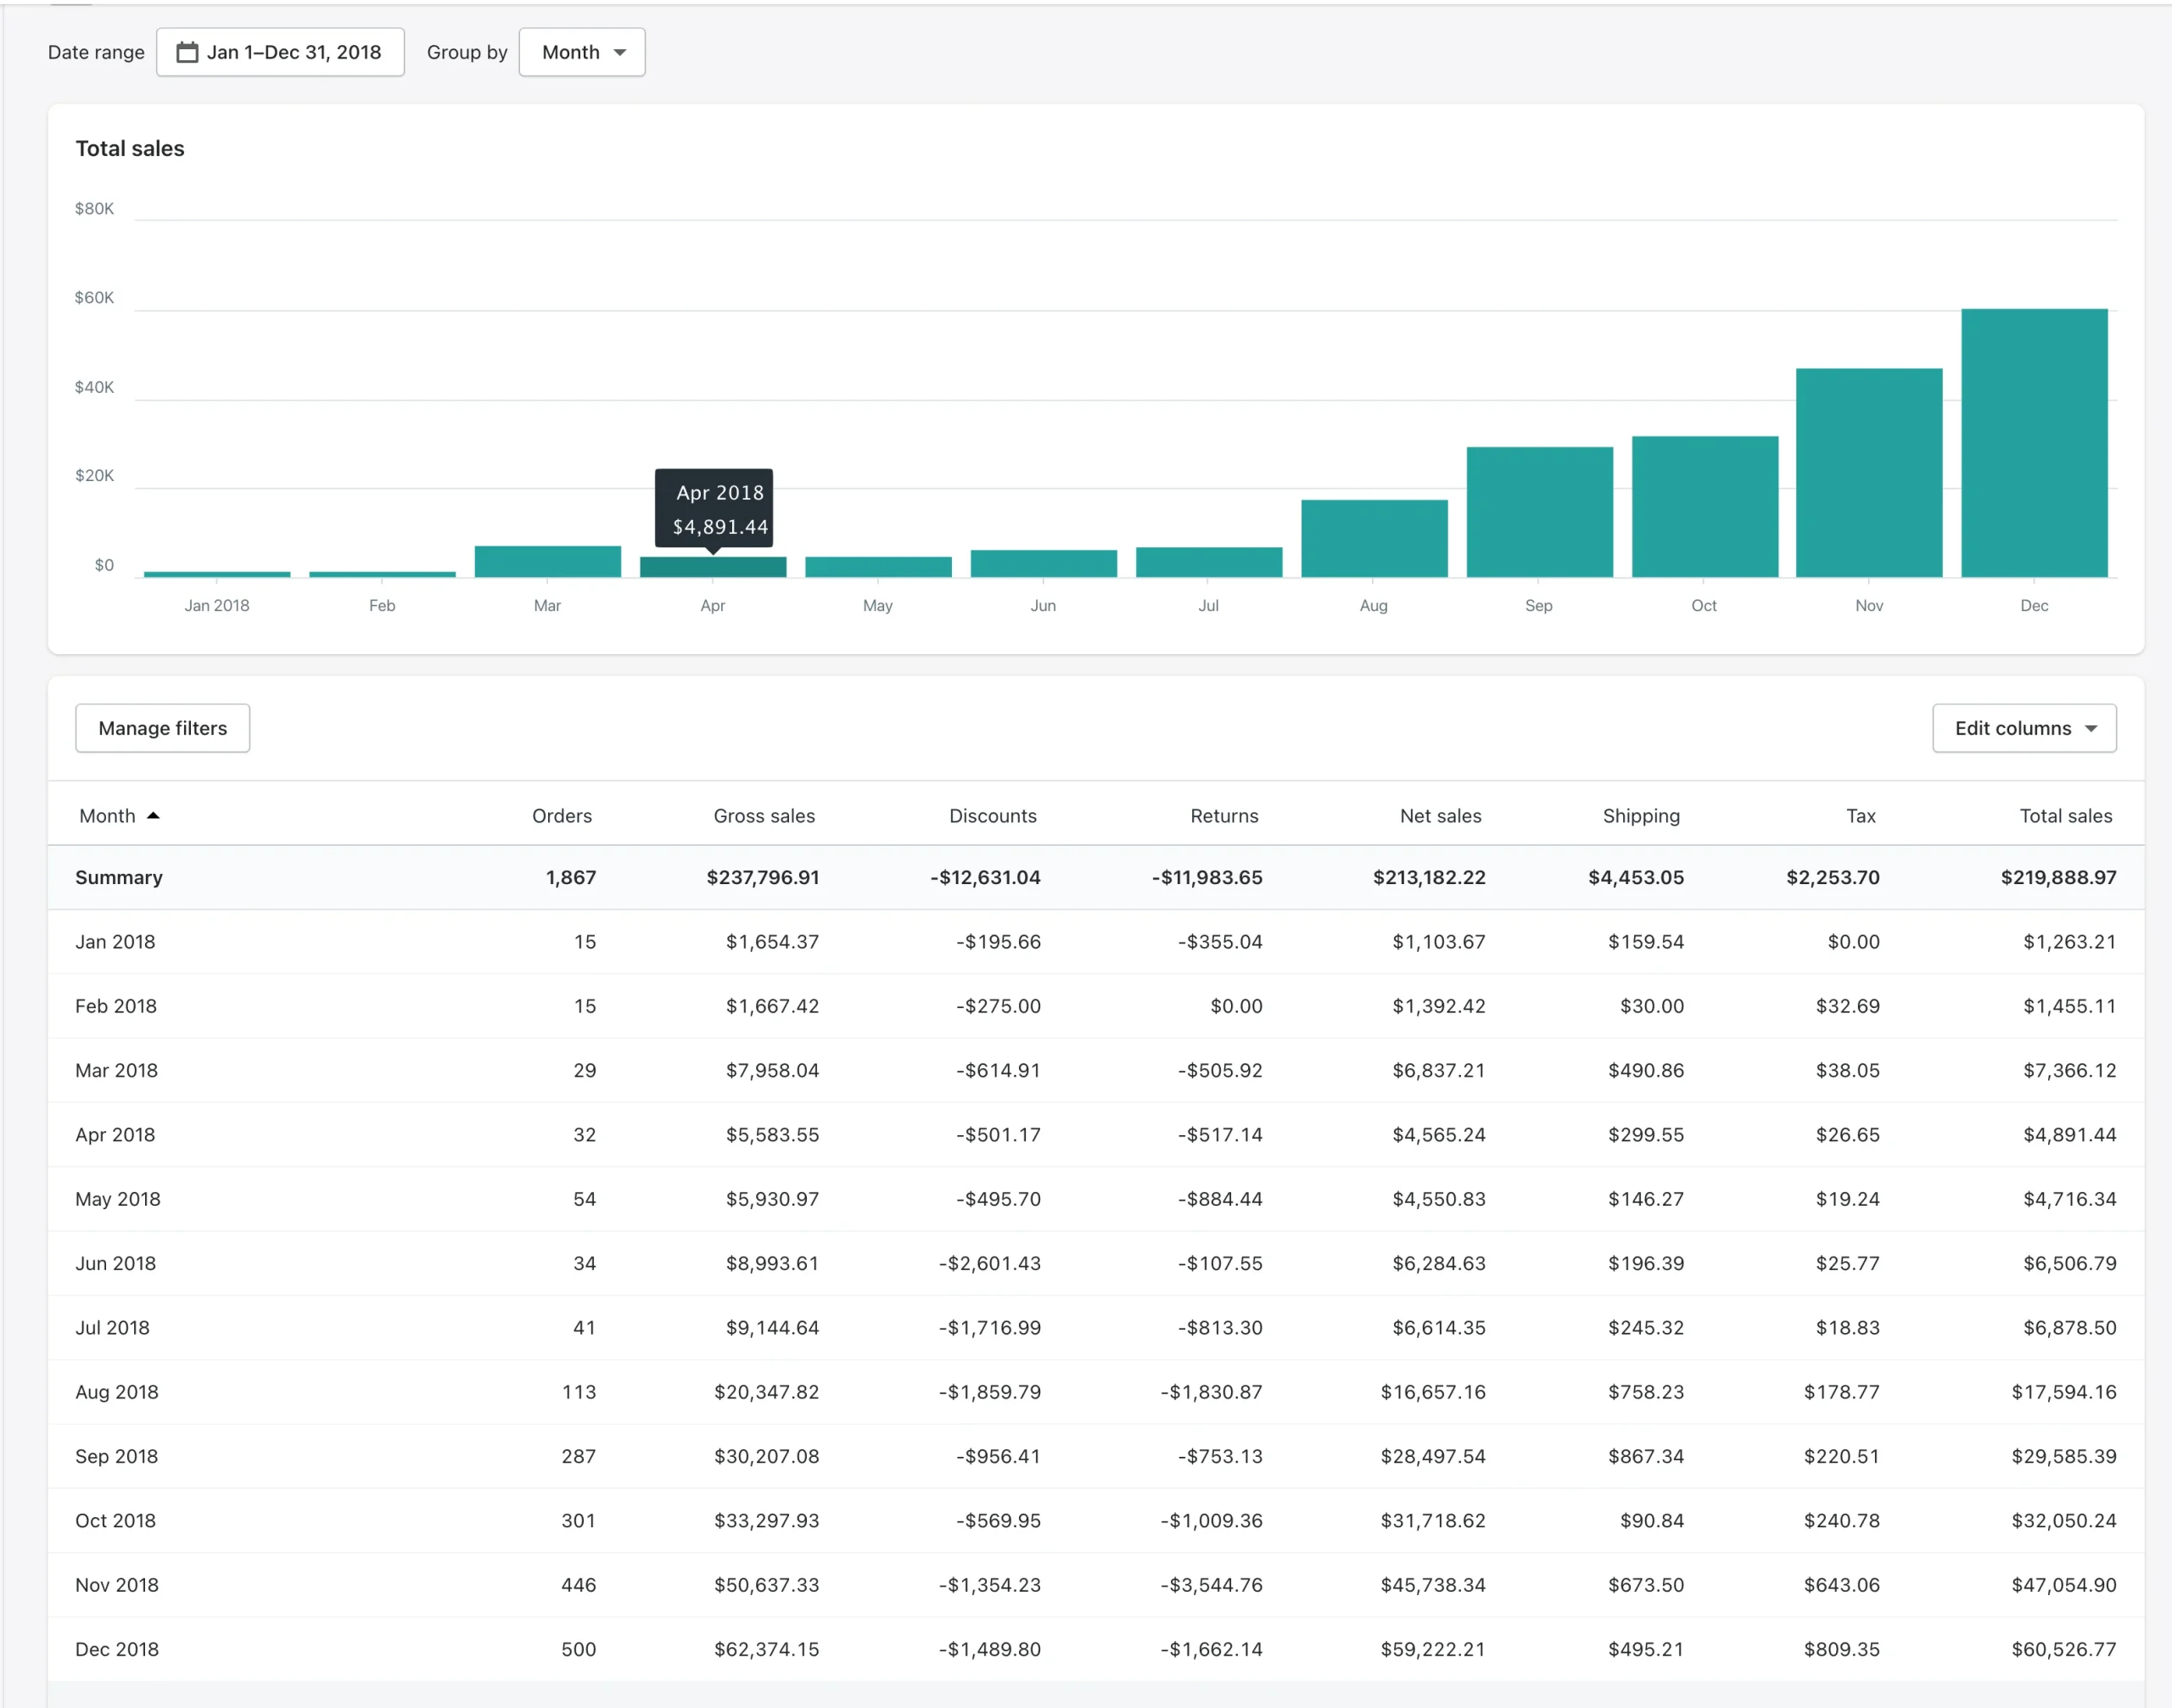Click Aug 2018 orders count 113

tap(579, 1392)
